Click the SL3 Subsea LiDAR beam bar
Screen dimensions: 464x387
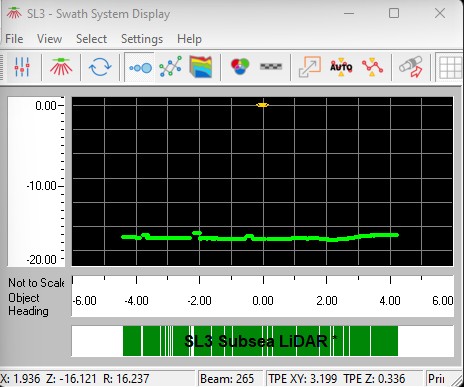pos(263,341)
